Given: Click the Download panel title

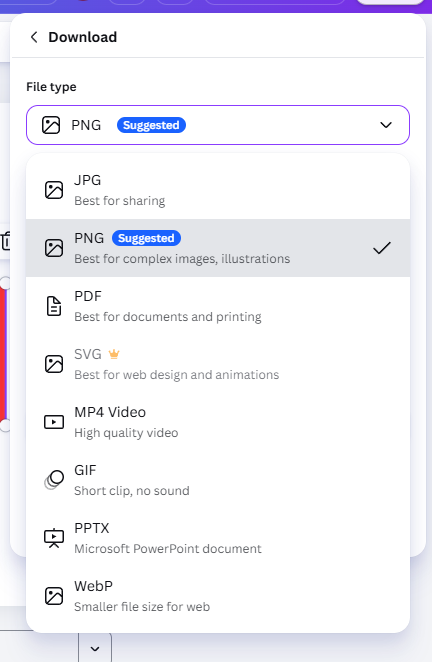Looking at the screenshot, I should point(83,37).
